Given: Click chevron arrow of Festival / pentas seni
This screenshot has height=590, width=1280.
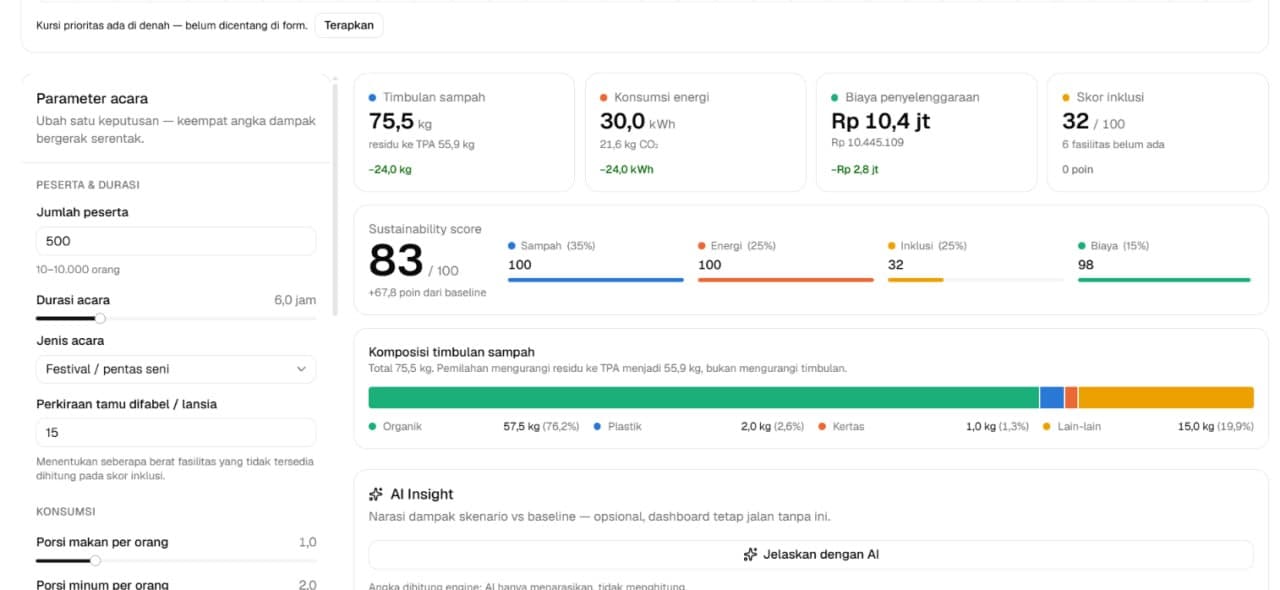Looking at the screenshot, I should point(302,369).
